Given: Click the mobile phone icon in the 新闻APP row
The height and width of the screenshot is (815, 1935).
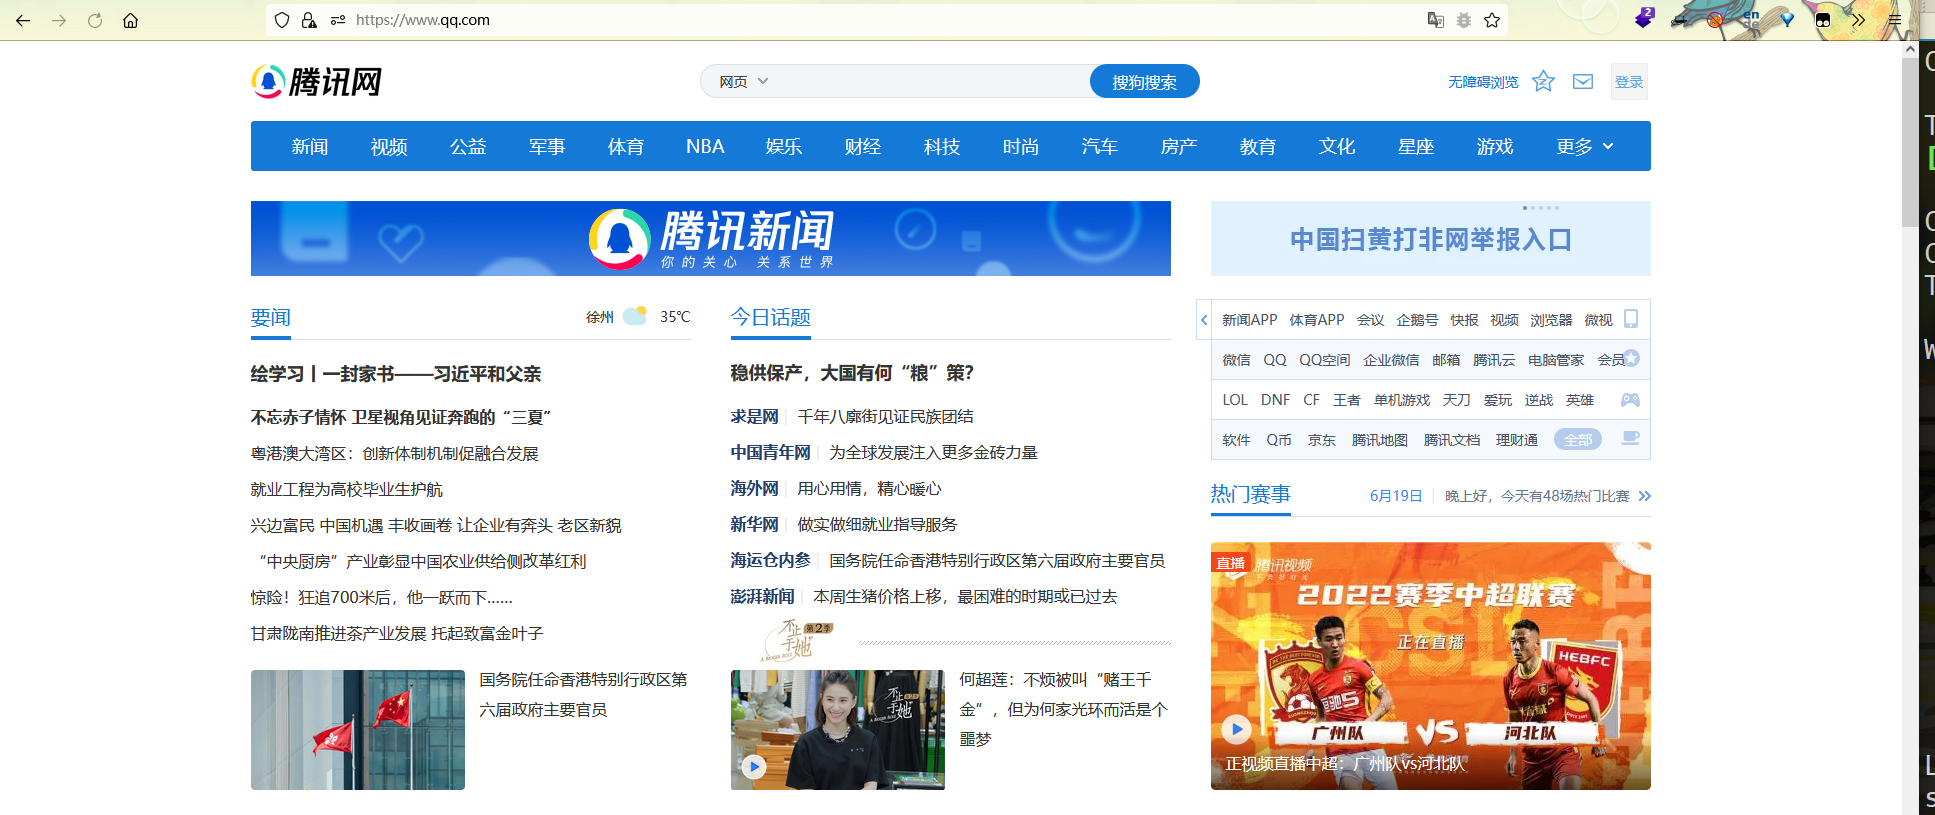Looking at the screenshot, I should [x=1631, y=319].
